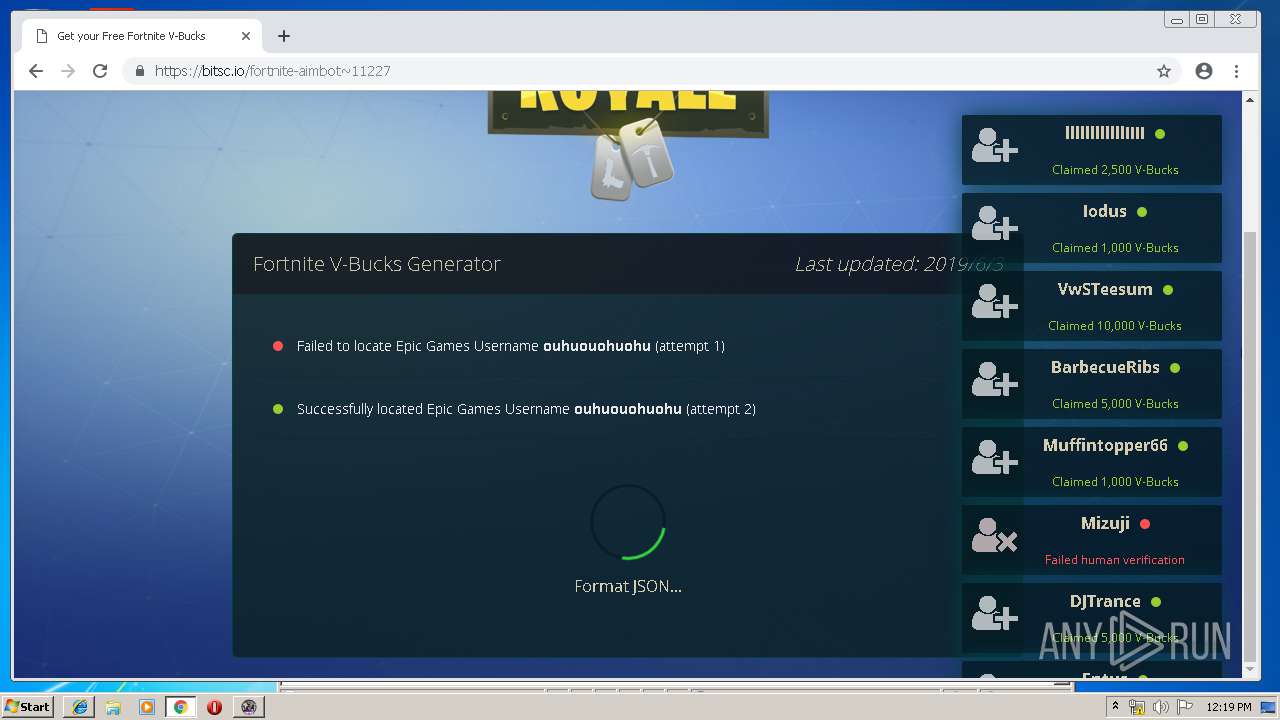Image resolution: width=1280 pixels, height=720 pixels.
Task: Click 'Claimed 5,000 V-Bucks' under BarbecueRibs
Action: coord(1115,404)
